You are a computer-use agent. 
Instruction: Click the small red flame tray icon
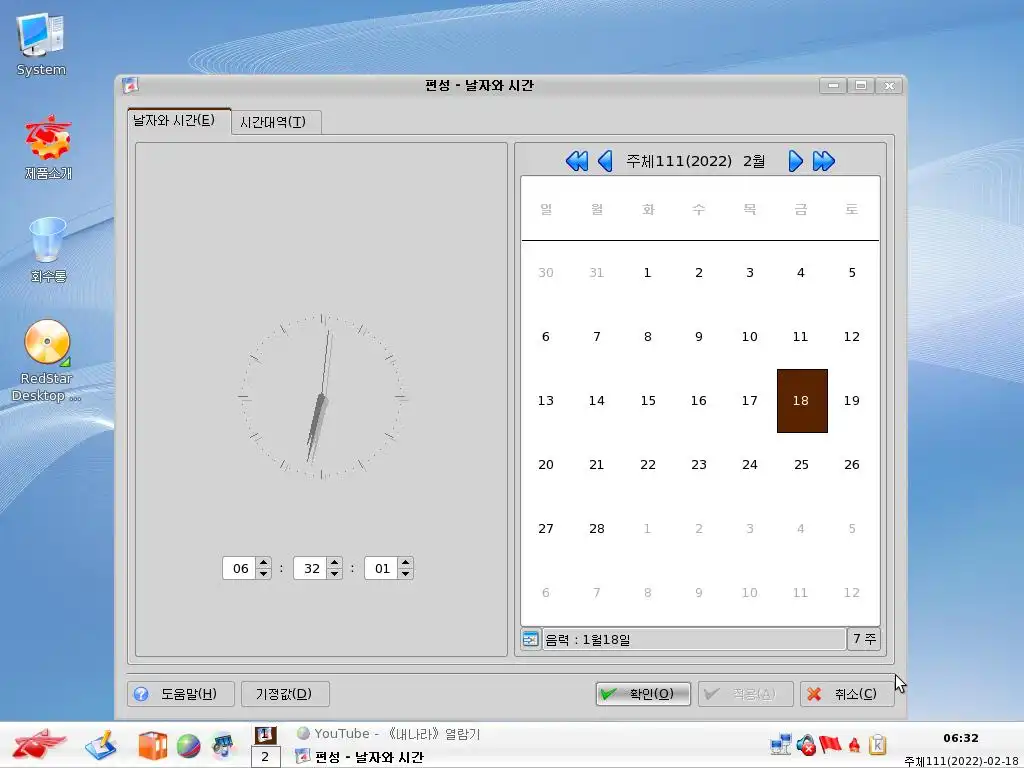click(x=854, y=744)
